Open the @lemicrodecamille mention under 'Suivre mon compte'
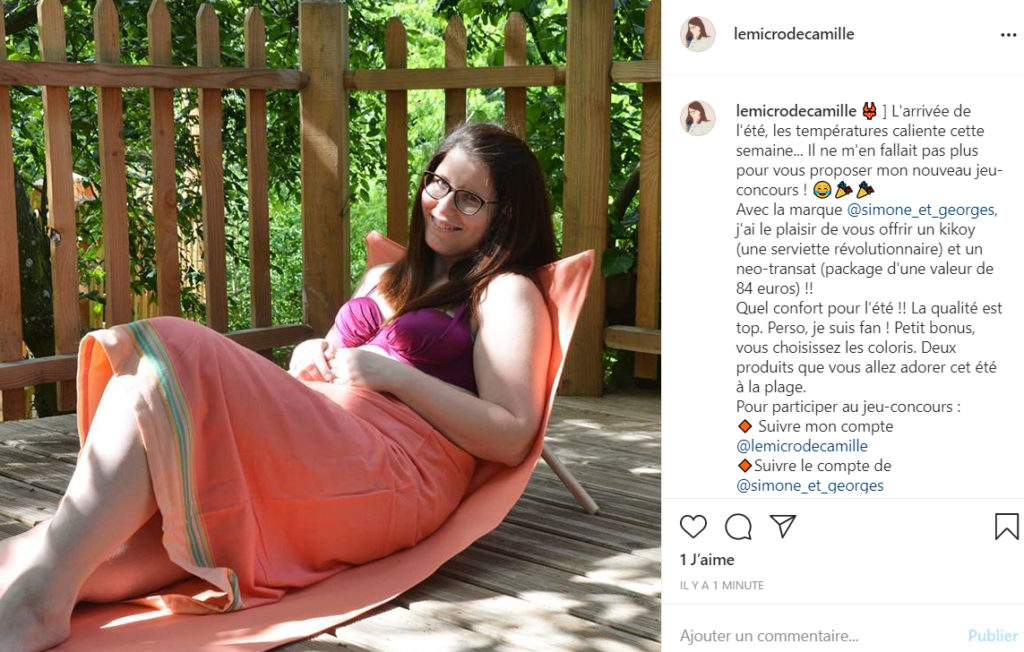The image size is (1024, 652). pos(802,446)
